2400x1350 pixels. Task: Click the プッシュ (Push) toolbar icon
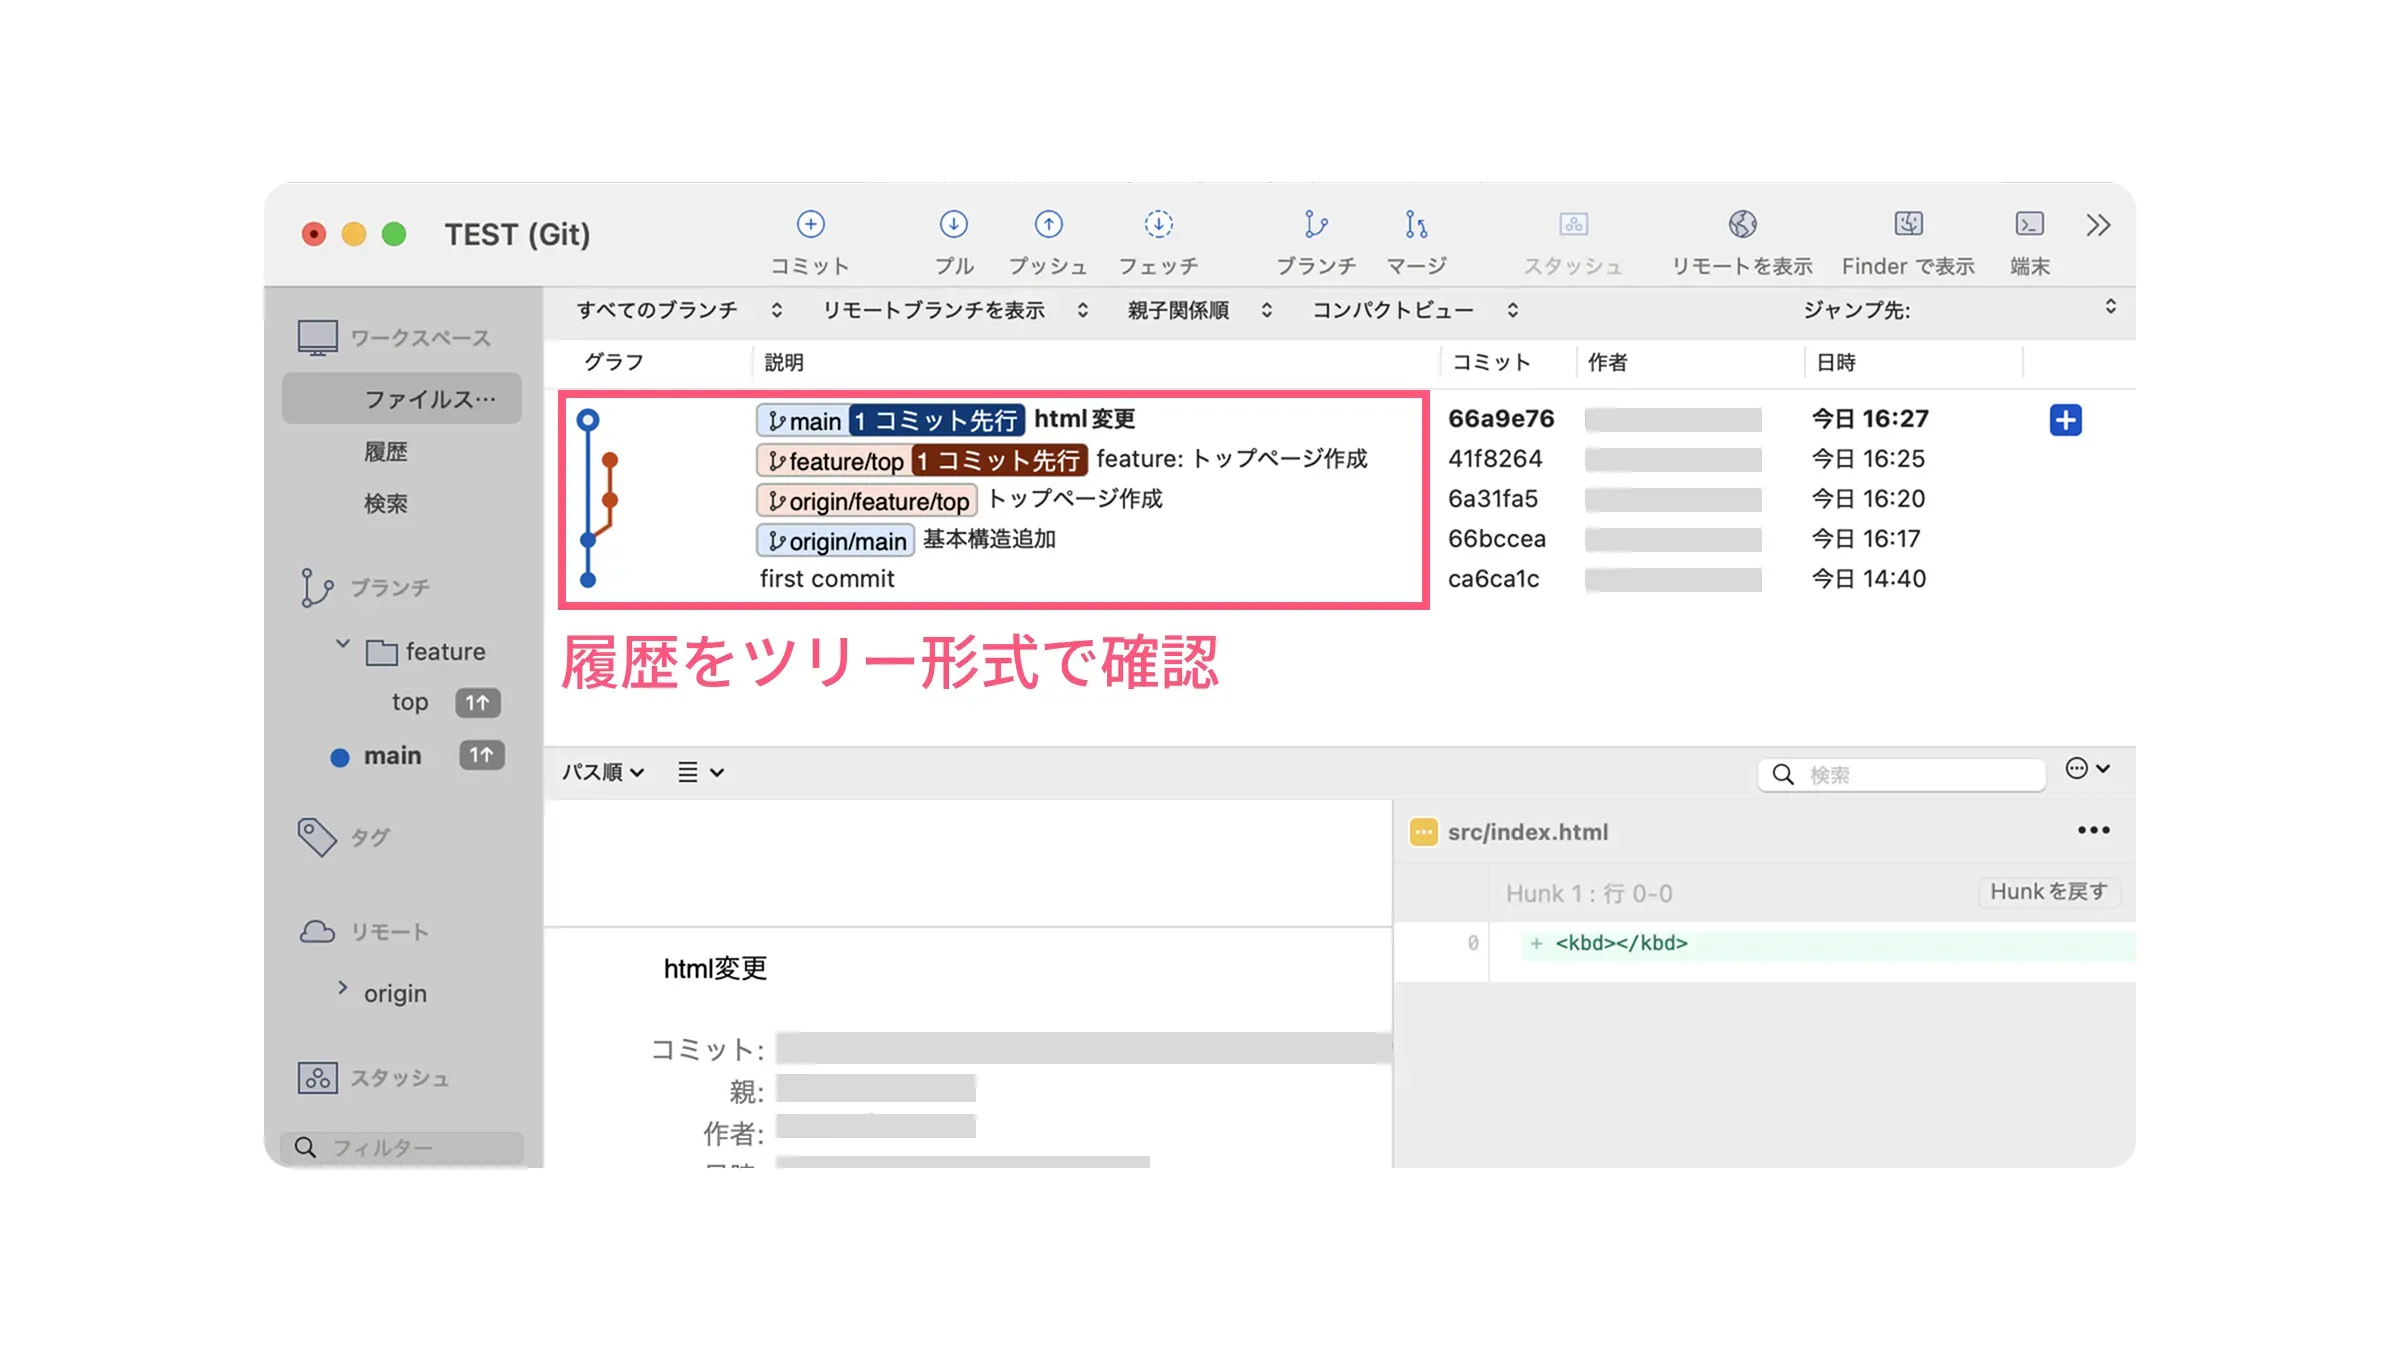1048,224
